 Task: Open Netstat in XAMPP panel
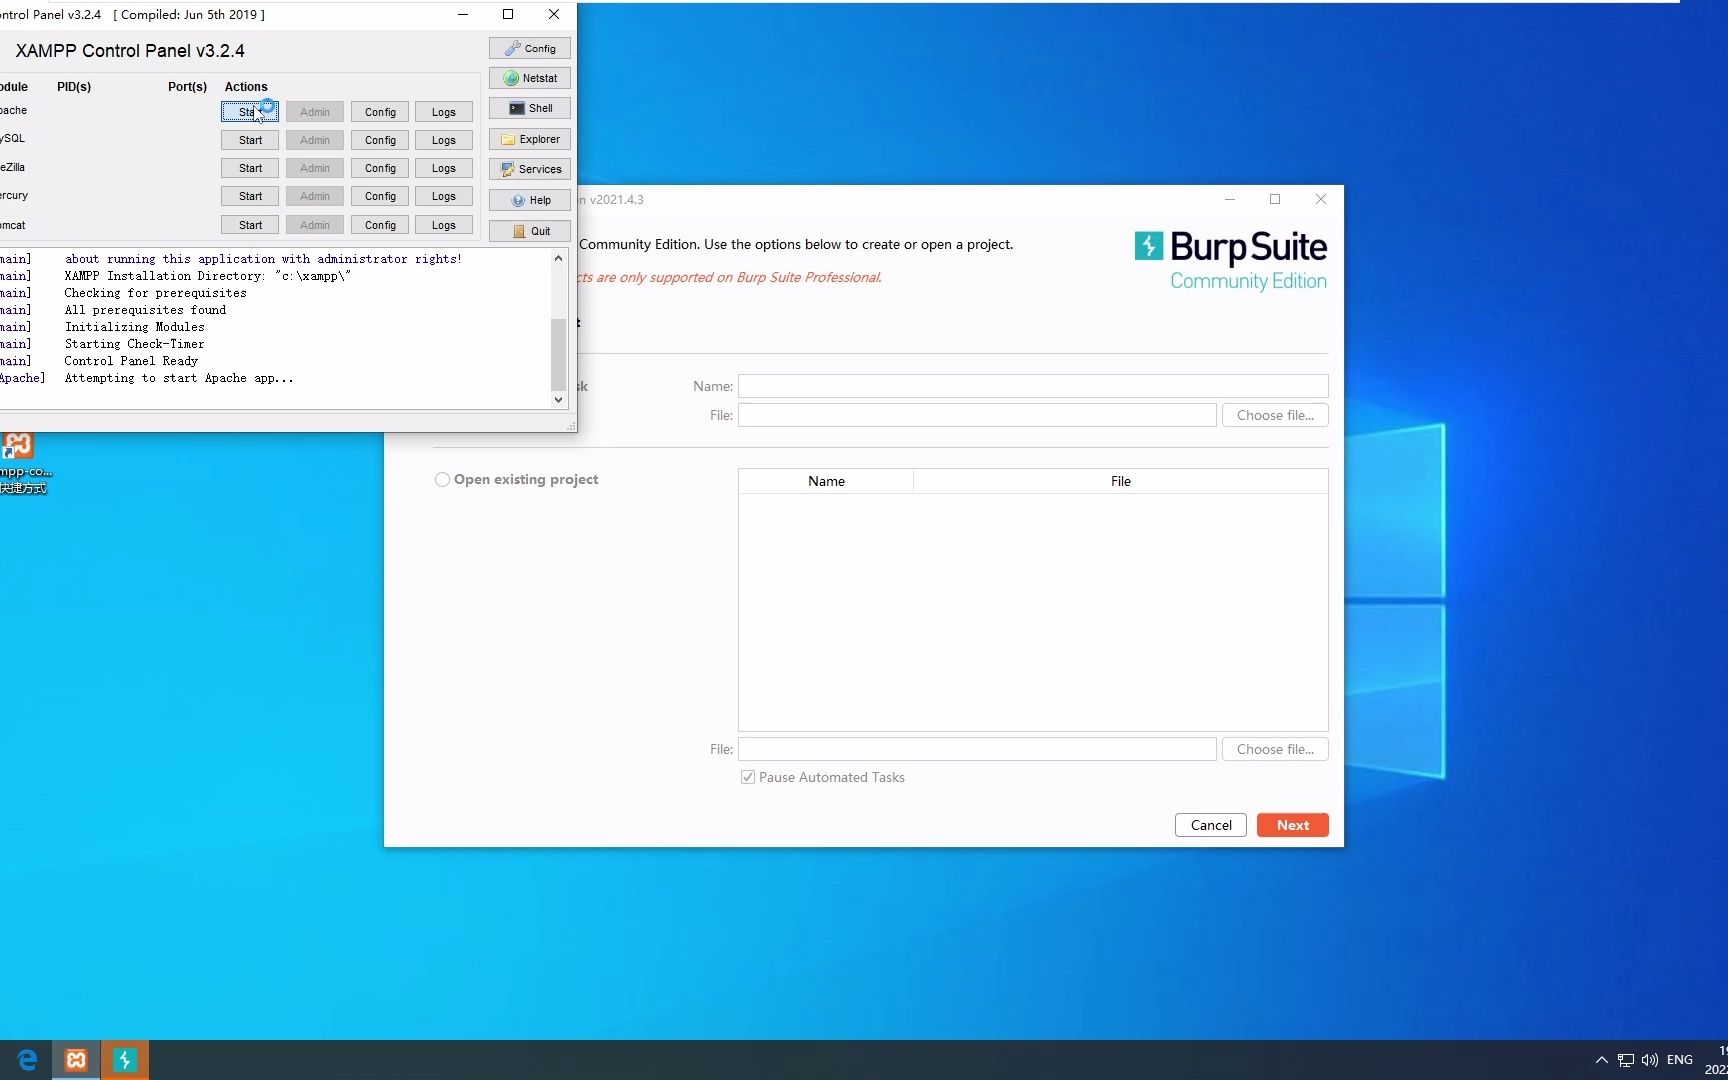point(529,78)
